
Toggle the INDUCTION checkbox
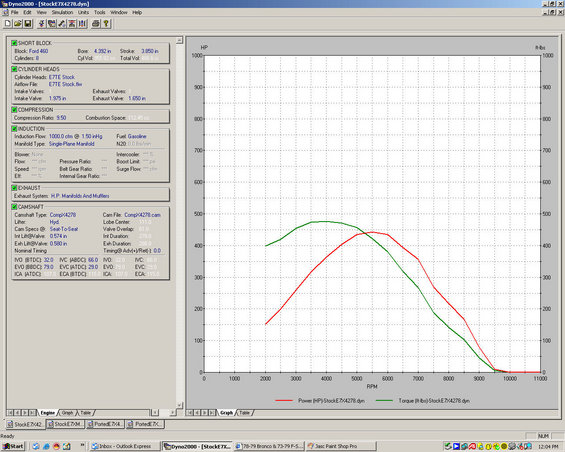pos(14,129)
